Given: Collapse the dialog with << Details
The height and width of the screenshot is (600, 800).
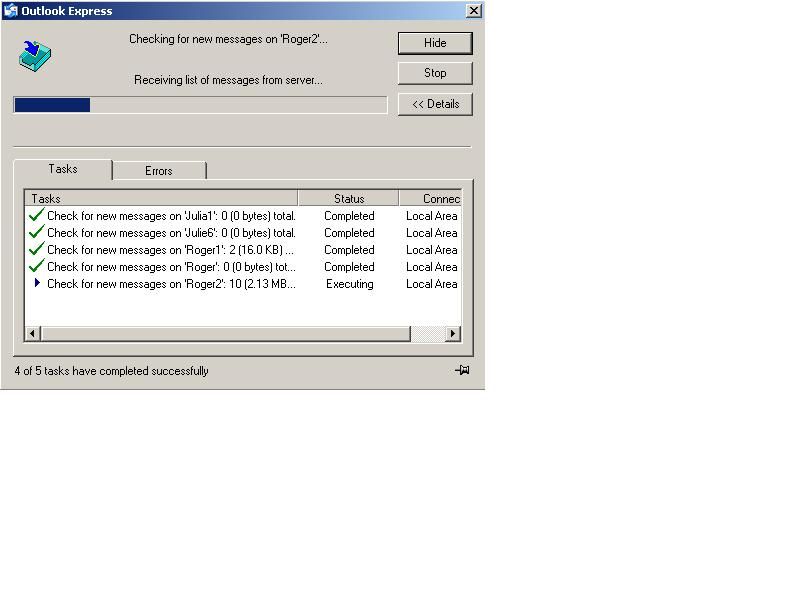Looking at the screenshot, I should coord(435,104).
